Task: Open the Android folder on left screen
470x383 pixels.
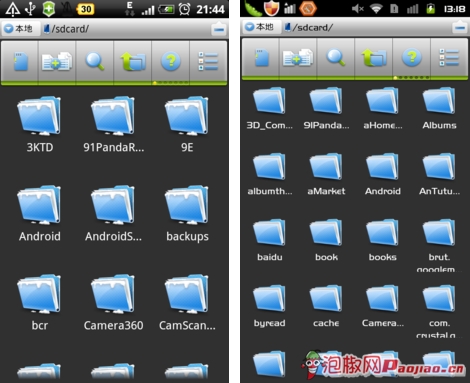Action: click(39, 214)
